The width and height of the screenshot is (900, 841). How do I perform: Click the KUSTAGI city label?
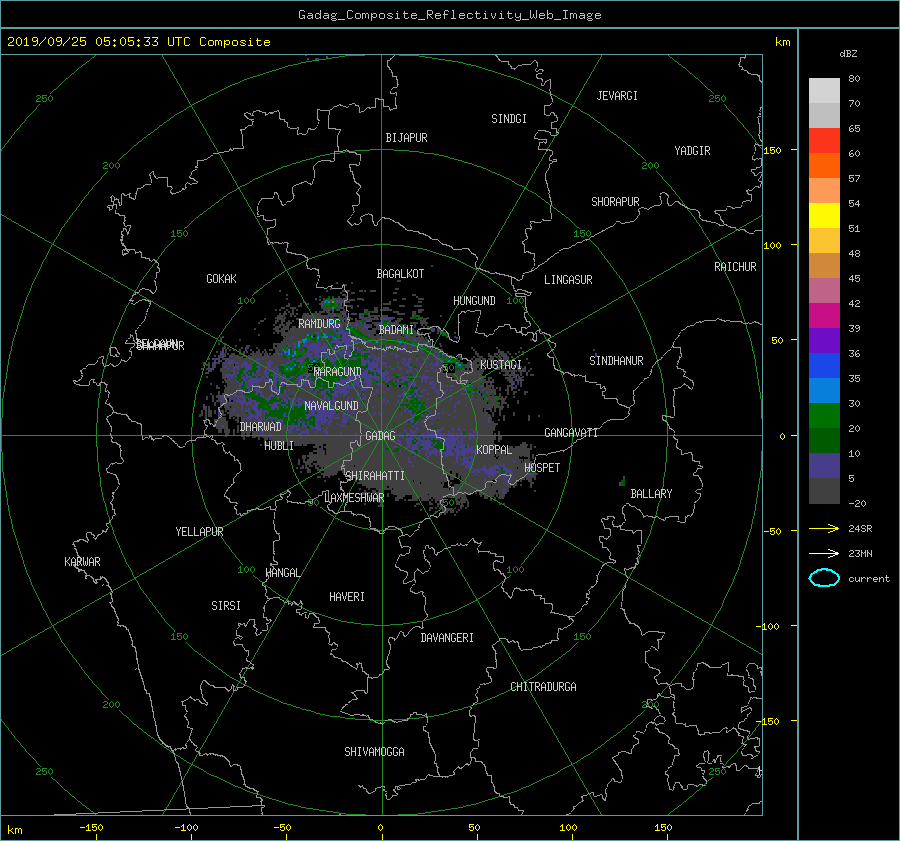501,365
